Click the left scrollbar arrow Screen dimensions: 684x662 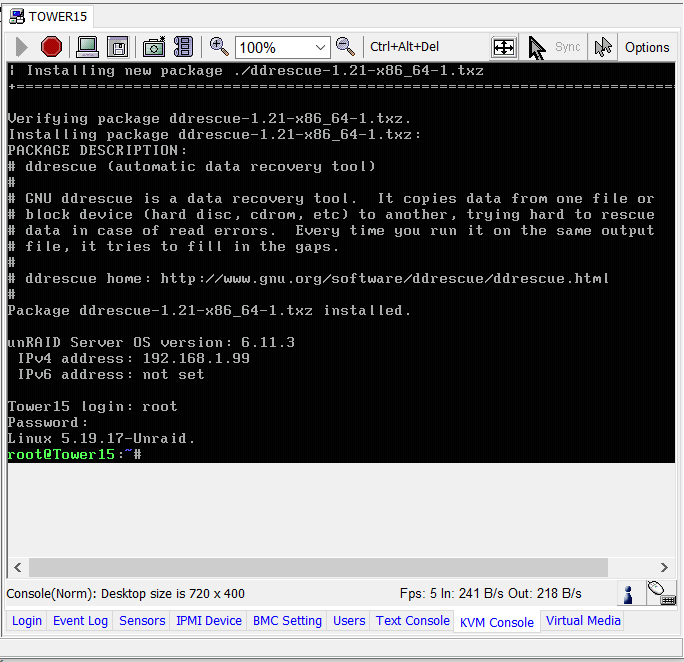(18, 567)
